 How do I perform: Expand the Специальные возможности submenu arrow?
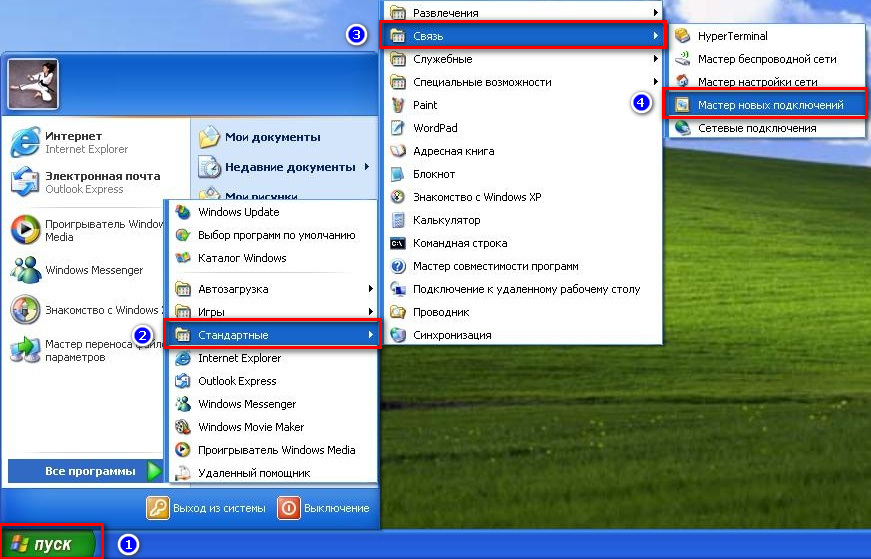click(655, 82)
